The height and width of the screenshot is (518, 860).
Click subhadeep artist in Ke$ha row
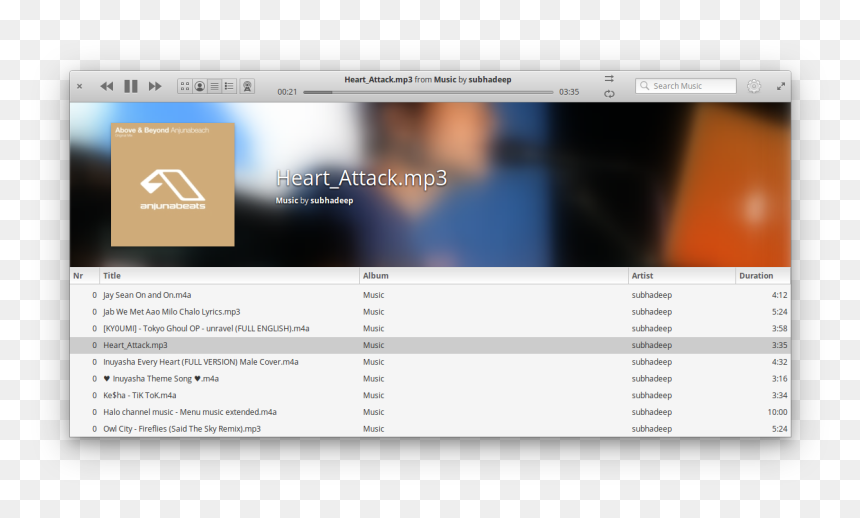[x=652, y=395]
